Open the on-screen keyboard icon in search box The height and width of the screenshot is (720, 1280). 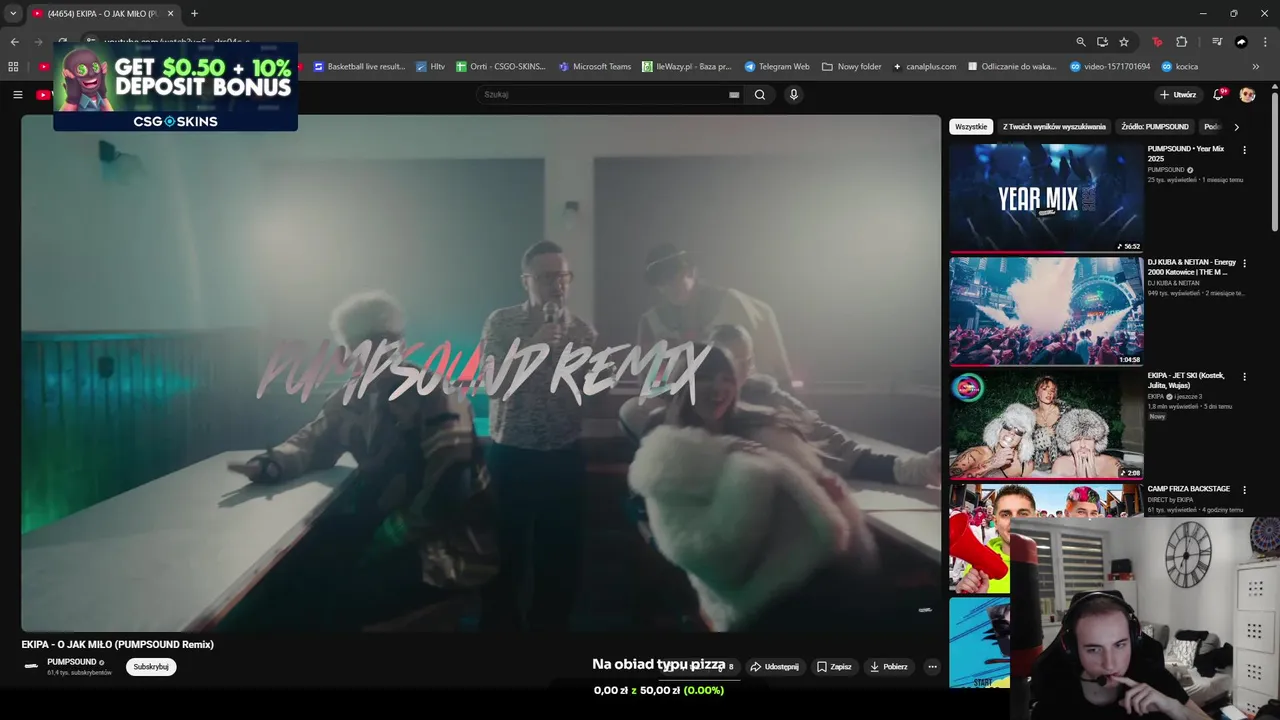pyautogui.click(x=734, y=95)
